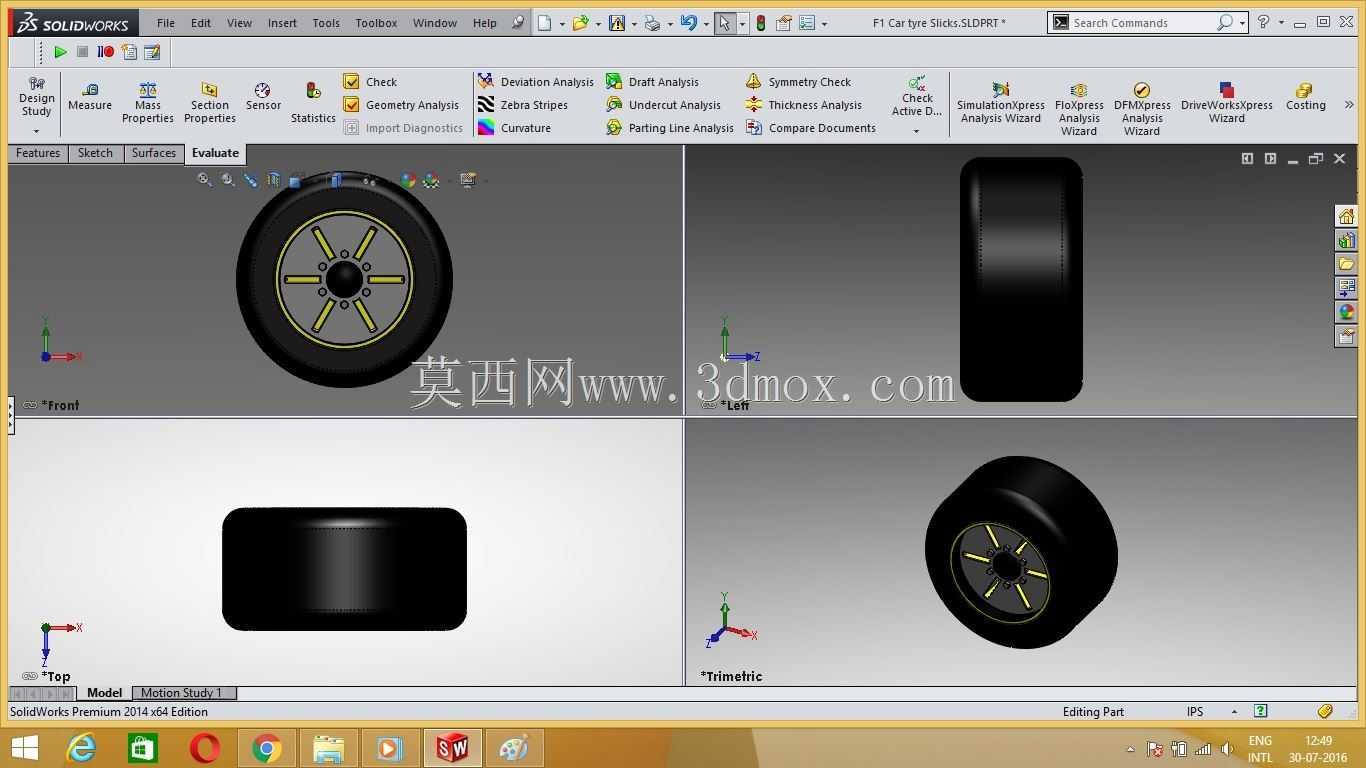The height and width of the screenshot is (768, 1366).
Task: Open the Statistics tool
Action: click(313, 103)
